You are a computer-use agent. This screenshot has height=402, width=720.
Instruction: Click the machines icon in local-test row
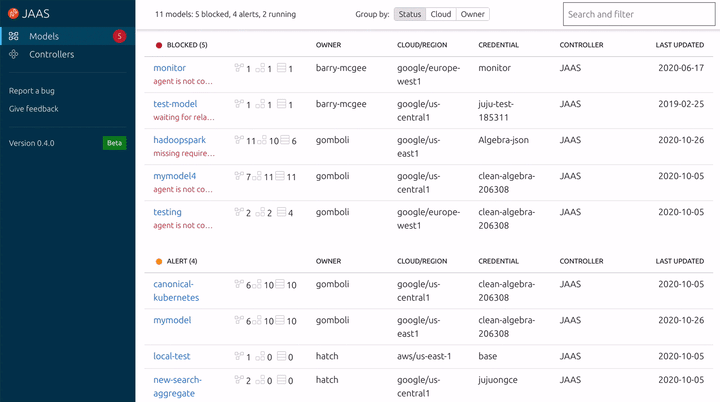click(x=281, y=356)
